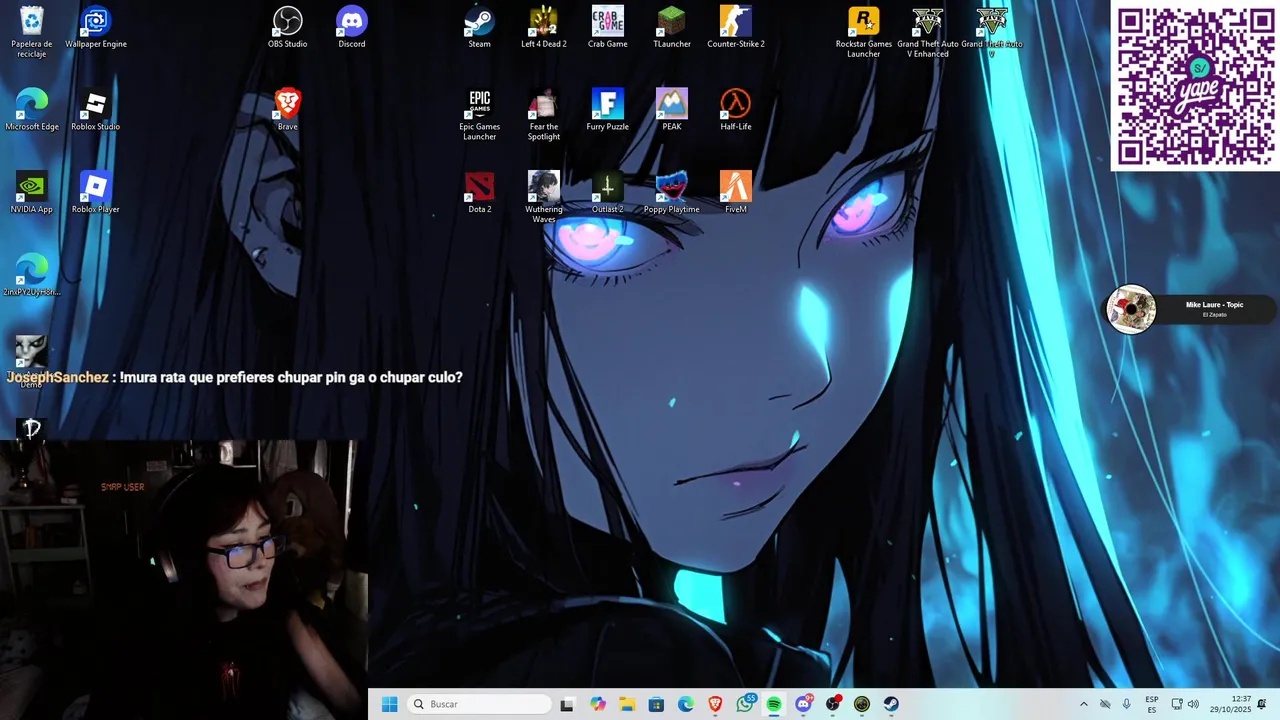Select the Edge shortcut named 2inxPY2UyH8n...
Screen dimensions: 1280x720
31,275
